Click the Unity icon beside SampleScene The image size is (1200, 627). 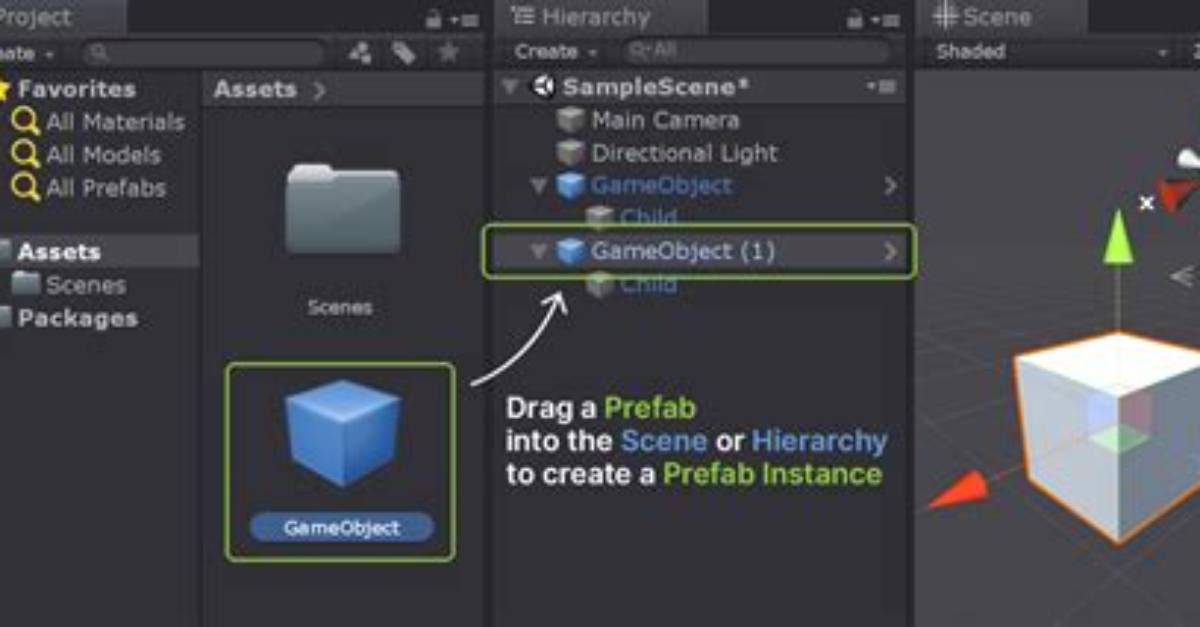(544, 87)
